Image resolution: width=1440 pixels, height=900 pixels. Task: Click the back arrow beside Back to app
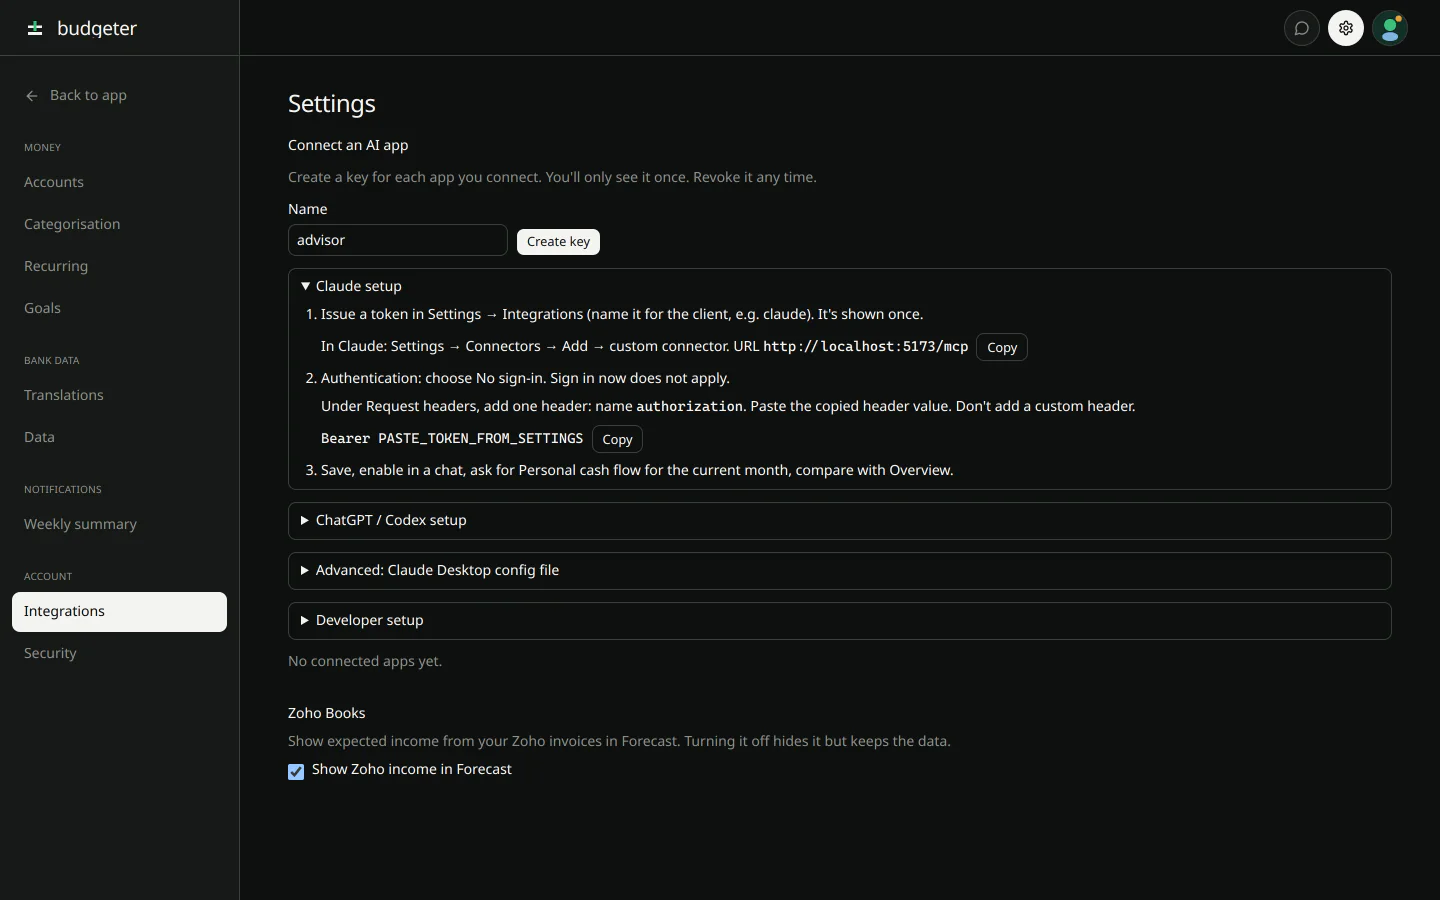32,96
